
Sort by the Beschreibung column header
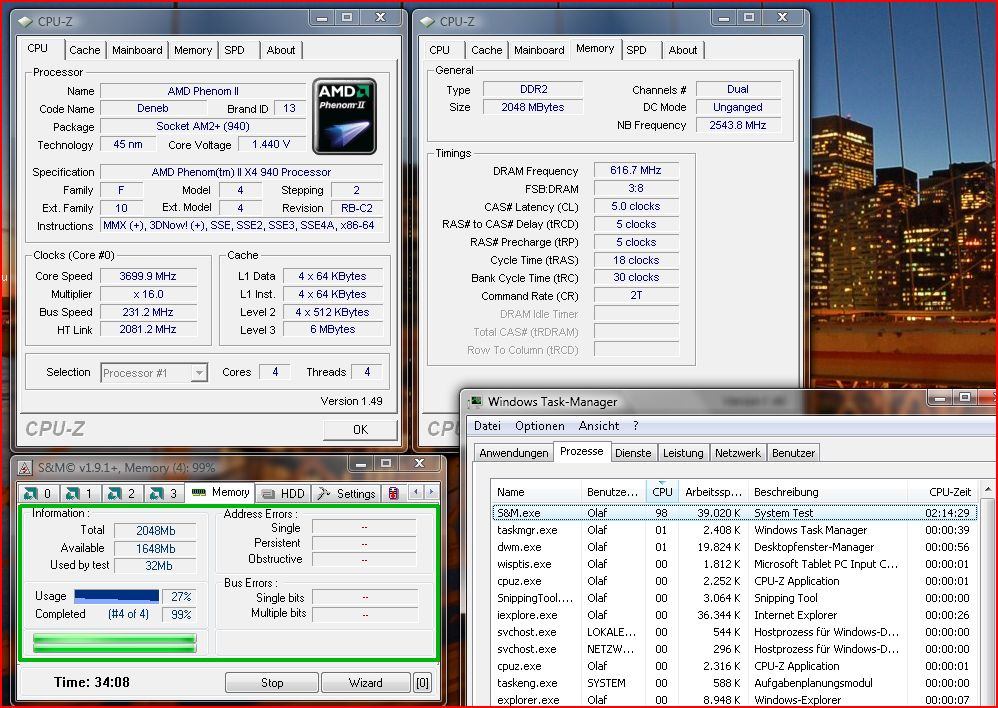827,492
